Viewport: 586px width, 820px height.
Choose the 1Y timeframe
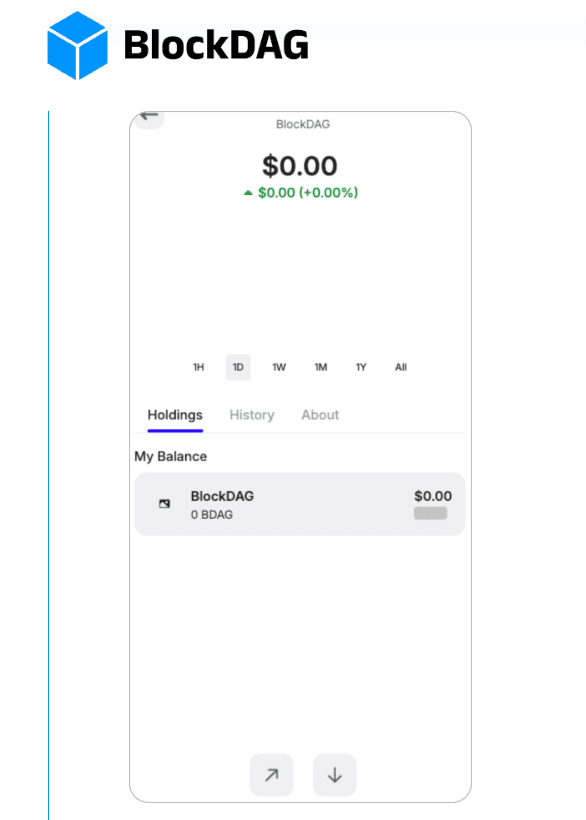360,367
